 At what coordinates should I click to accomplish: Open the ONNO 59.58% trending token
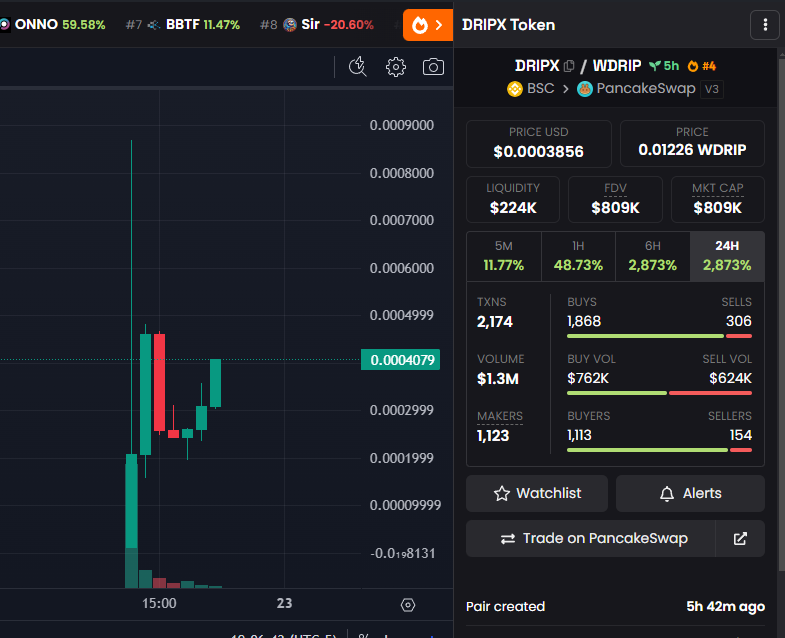click(53, 25)
